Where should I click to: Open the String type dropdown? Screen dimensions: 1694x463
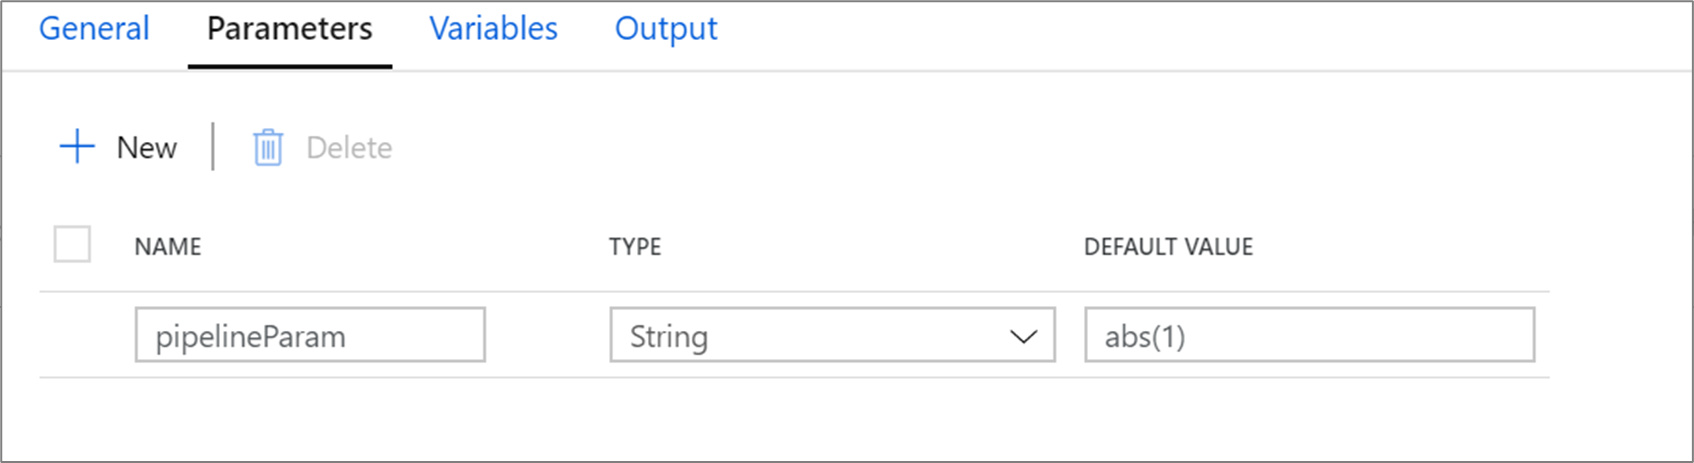click(x=810, y=335)
